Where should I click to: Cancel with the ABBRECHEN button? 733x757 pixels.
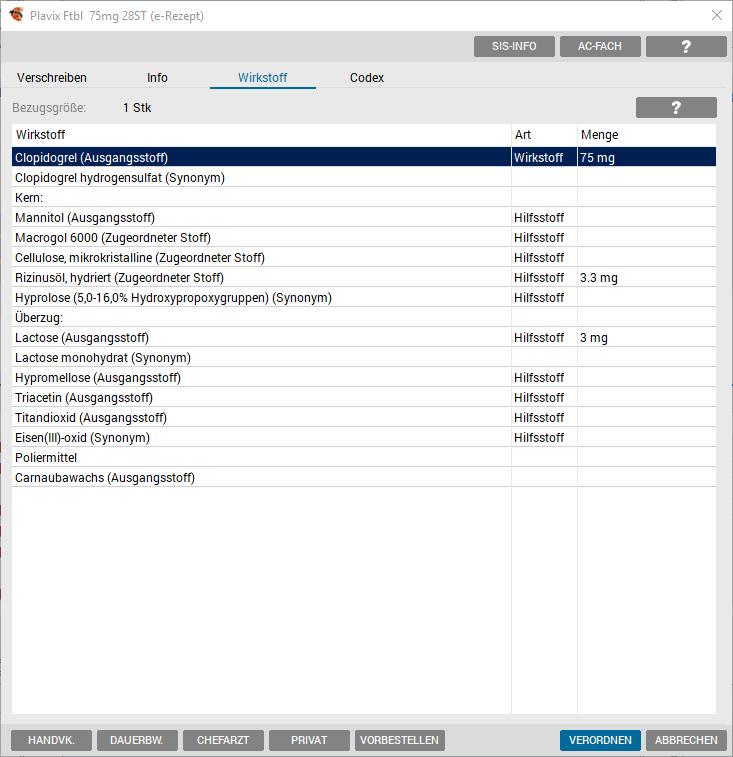tap(686, 740)
